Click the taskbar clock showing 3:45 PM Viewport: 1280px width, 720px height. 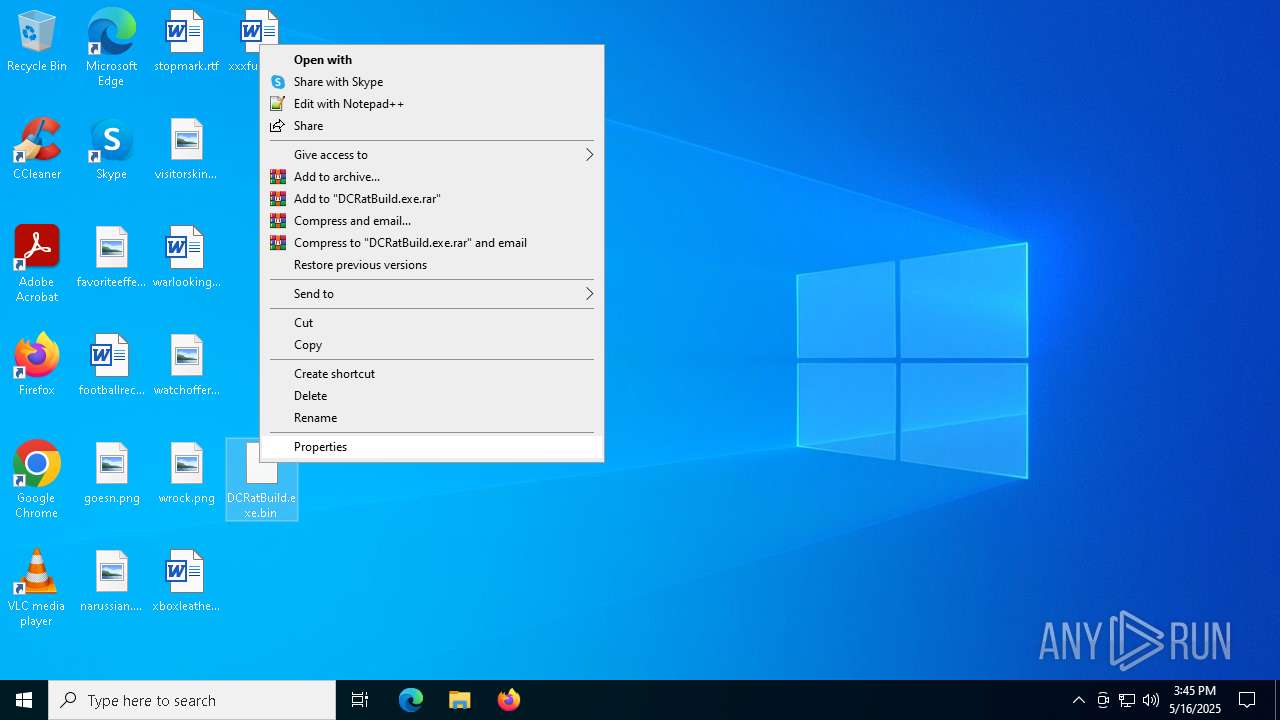(x=1195, y=700)
